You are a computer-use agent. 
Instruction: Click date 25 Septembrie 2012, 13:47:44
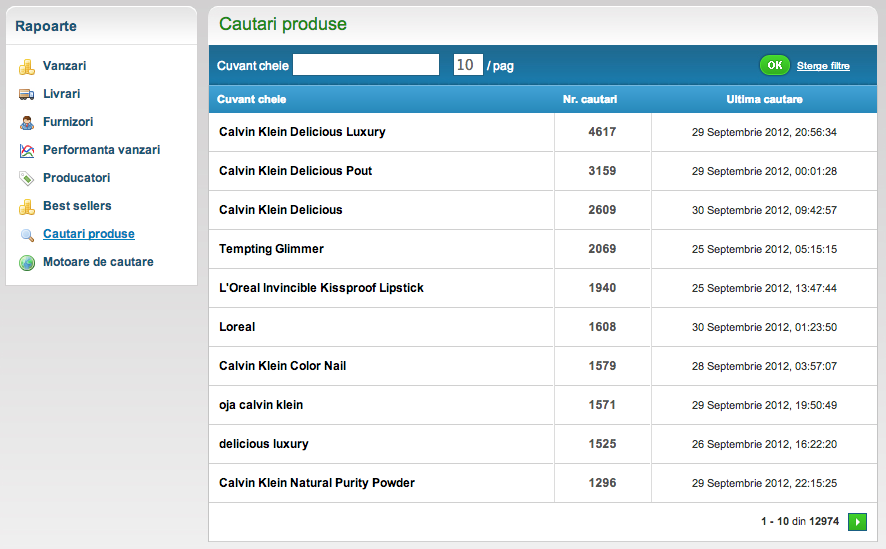point(765,288)
